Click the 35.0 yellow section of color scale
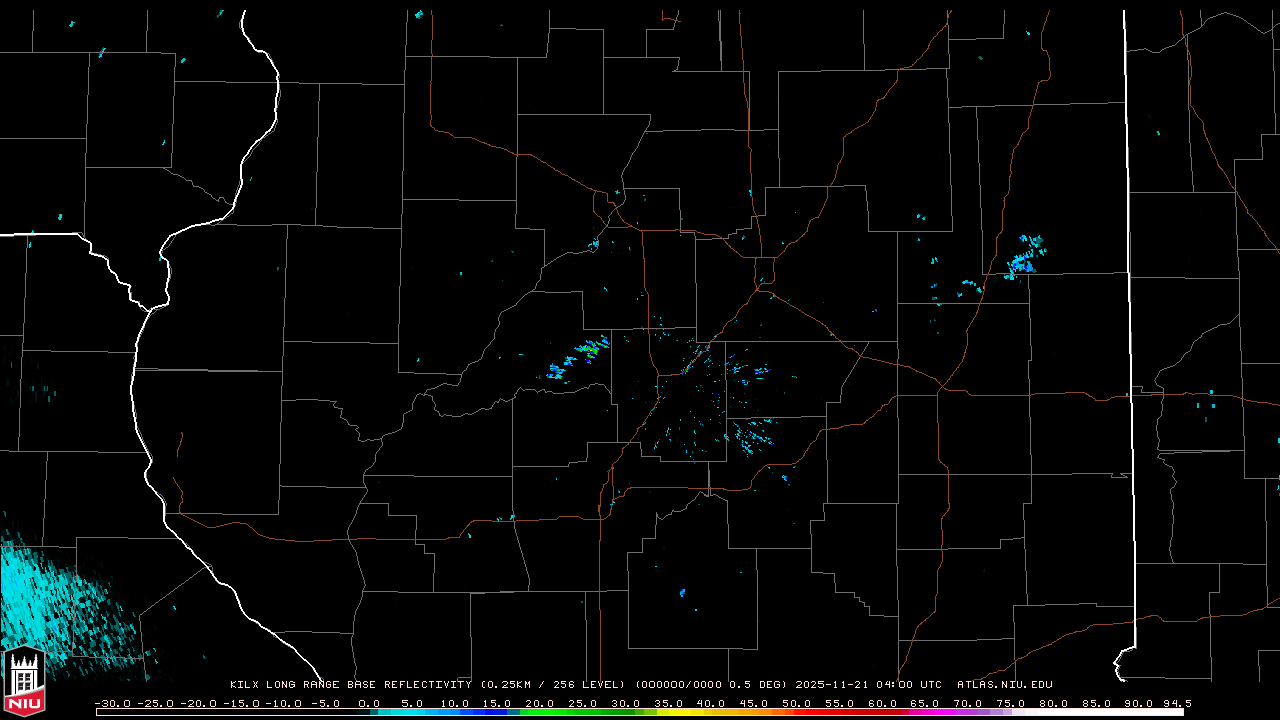 point(669,712)
